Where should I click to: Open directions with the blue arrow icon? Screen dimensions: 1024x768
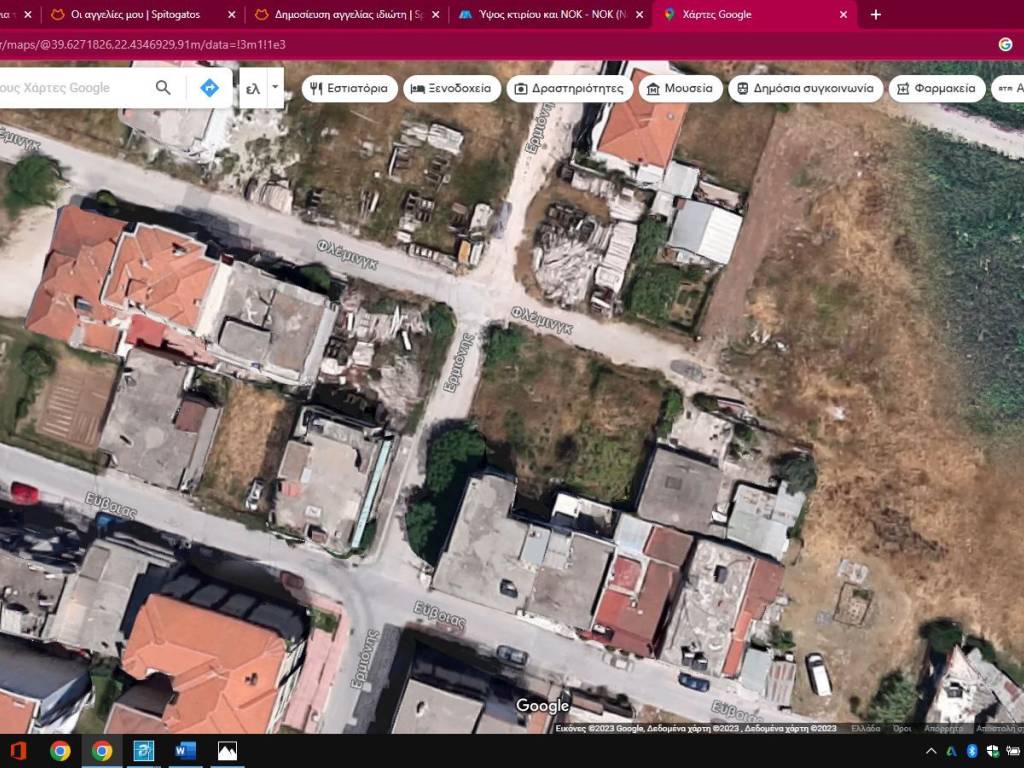209,88
